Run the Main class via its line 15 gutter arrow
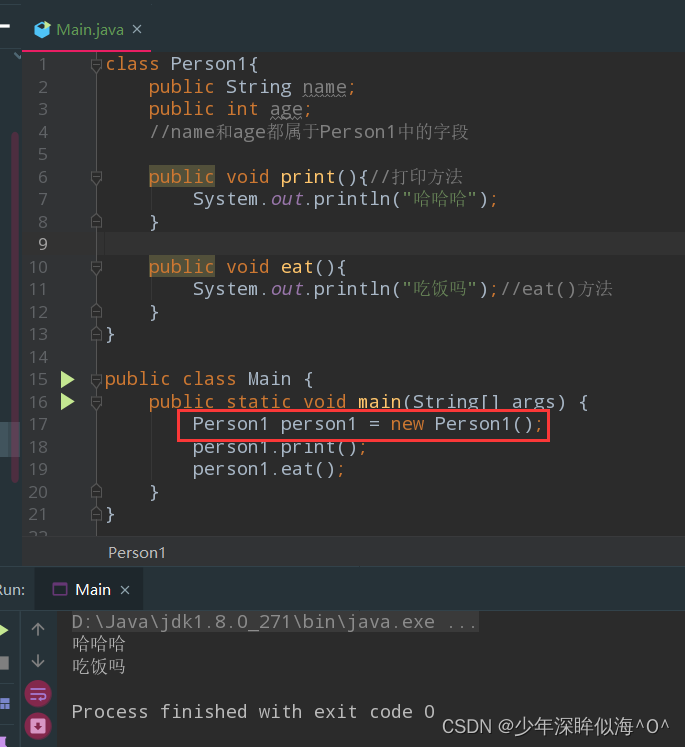The image size is (685, 747). [67, 380]
